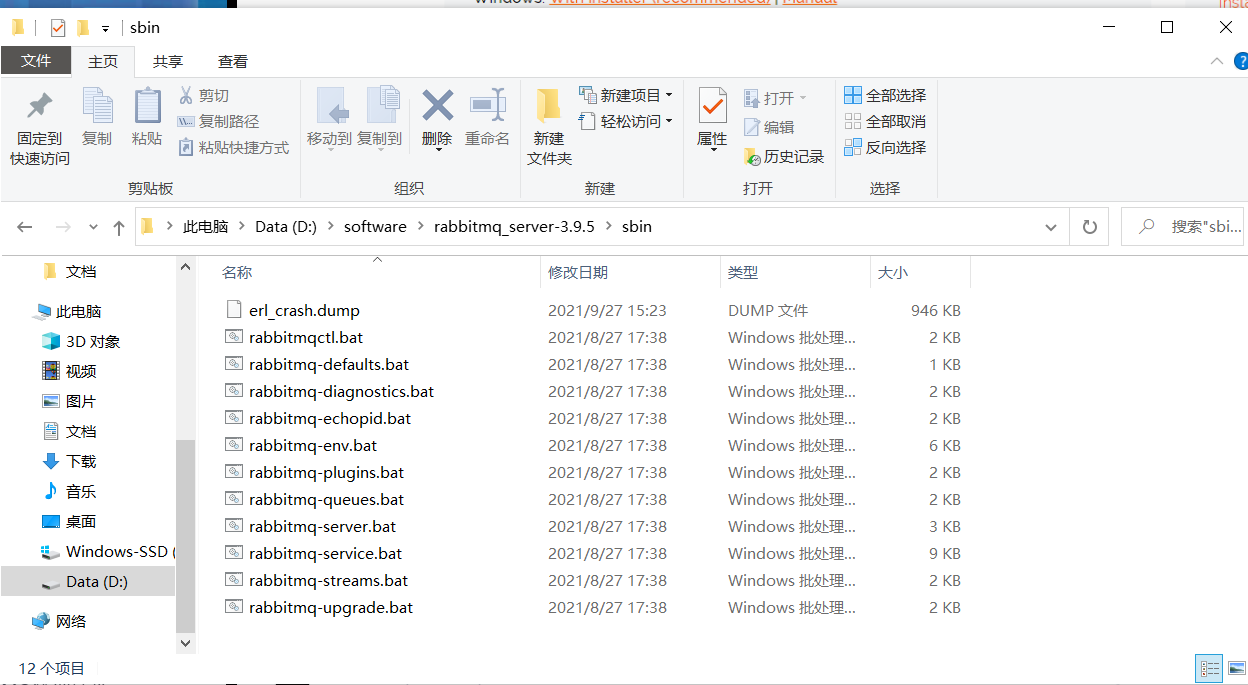Click the Properties (属性) checkmark icon
This screenshot has width=1248, height=685.
coord(712,105)
